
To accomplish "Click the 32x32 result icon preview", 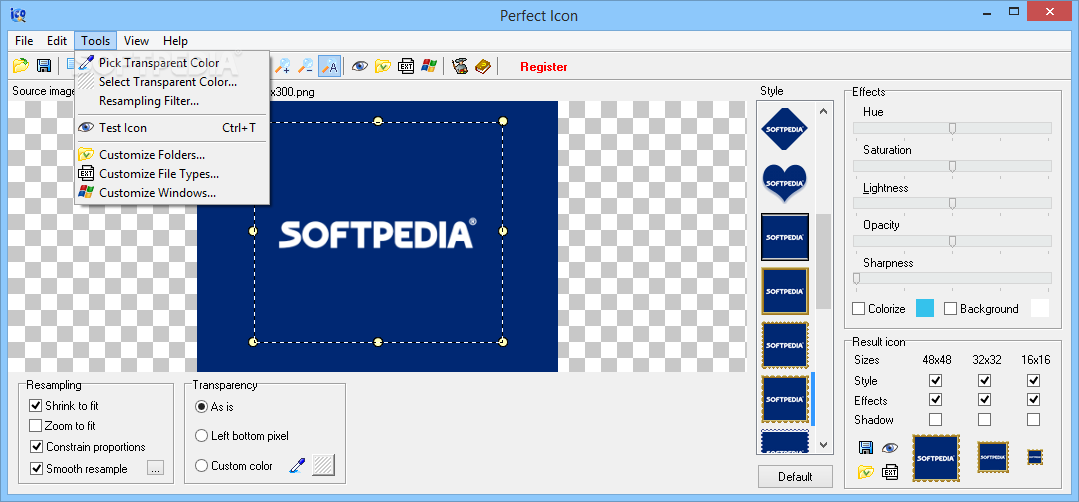I will (x=993, y=457).
